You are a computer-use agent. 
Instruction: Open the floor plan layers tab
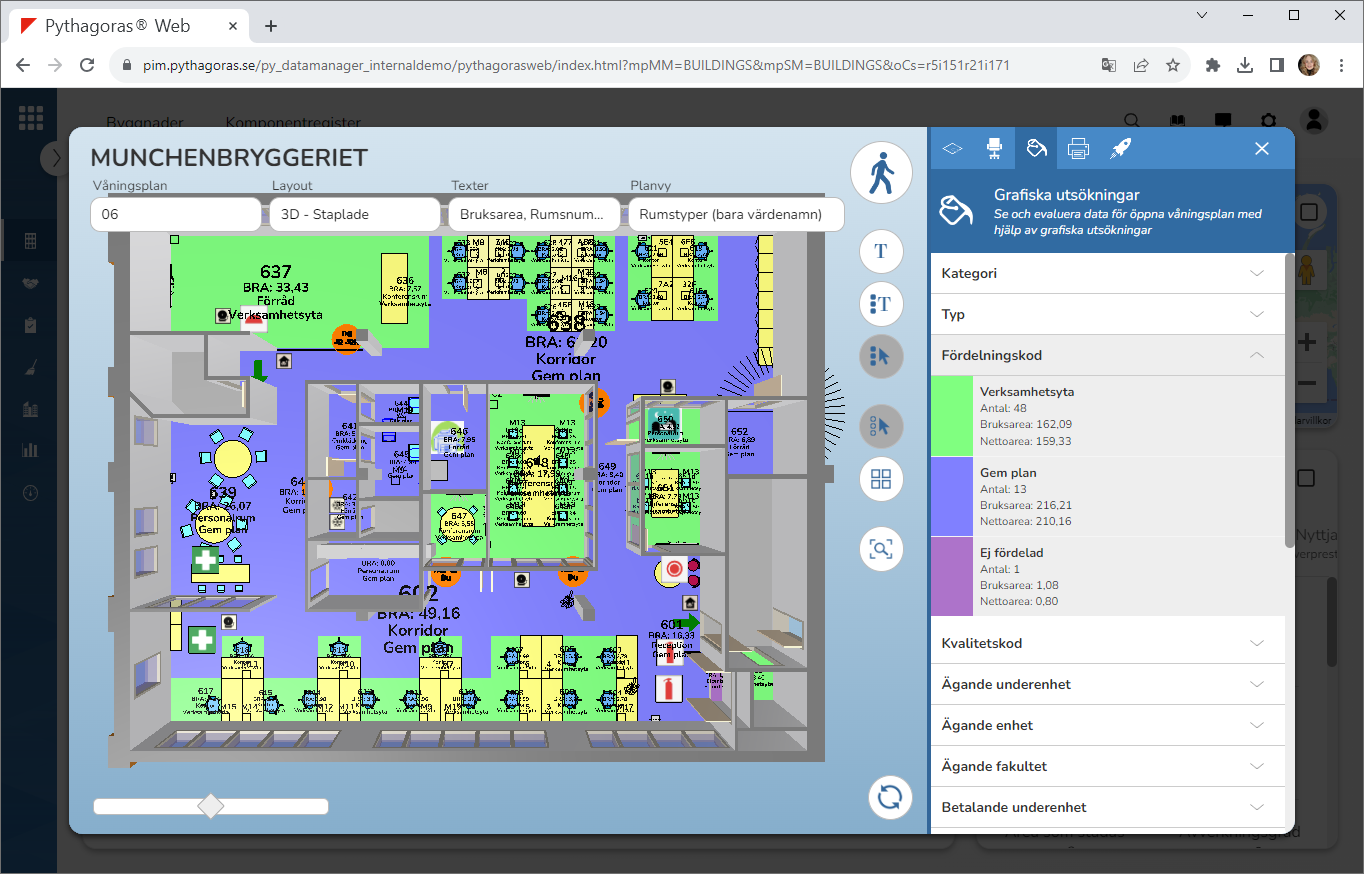tap(952, 148)
